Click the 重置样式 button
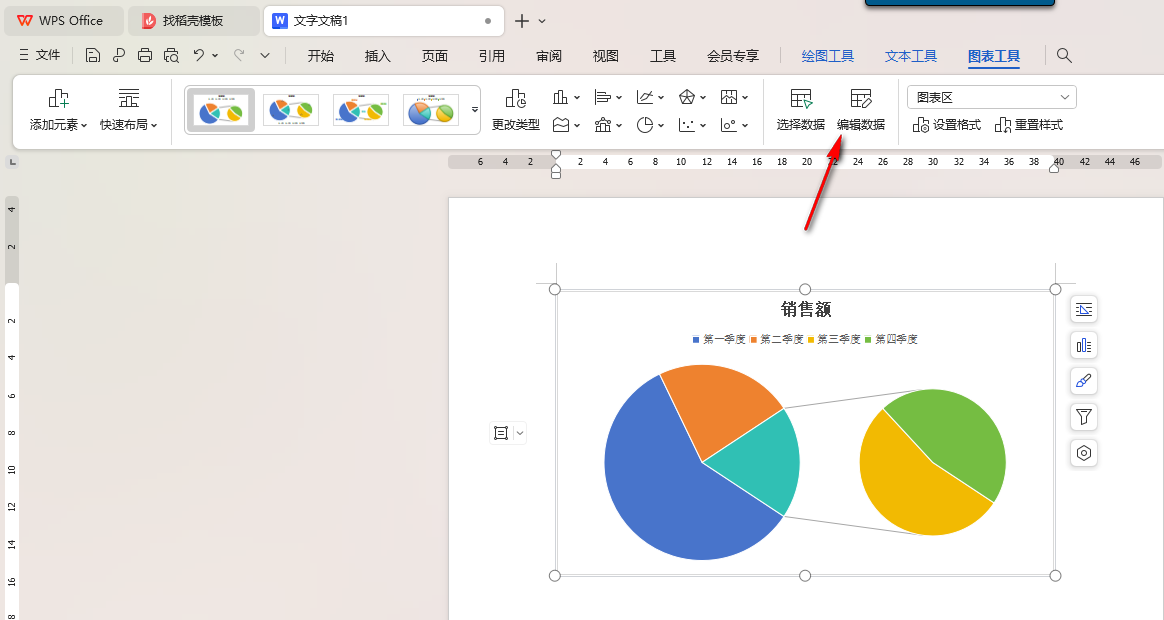Image resolution: width=1164 pixels, height=620 pixels. (1029, 125)
